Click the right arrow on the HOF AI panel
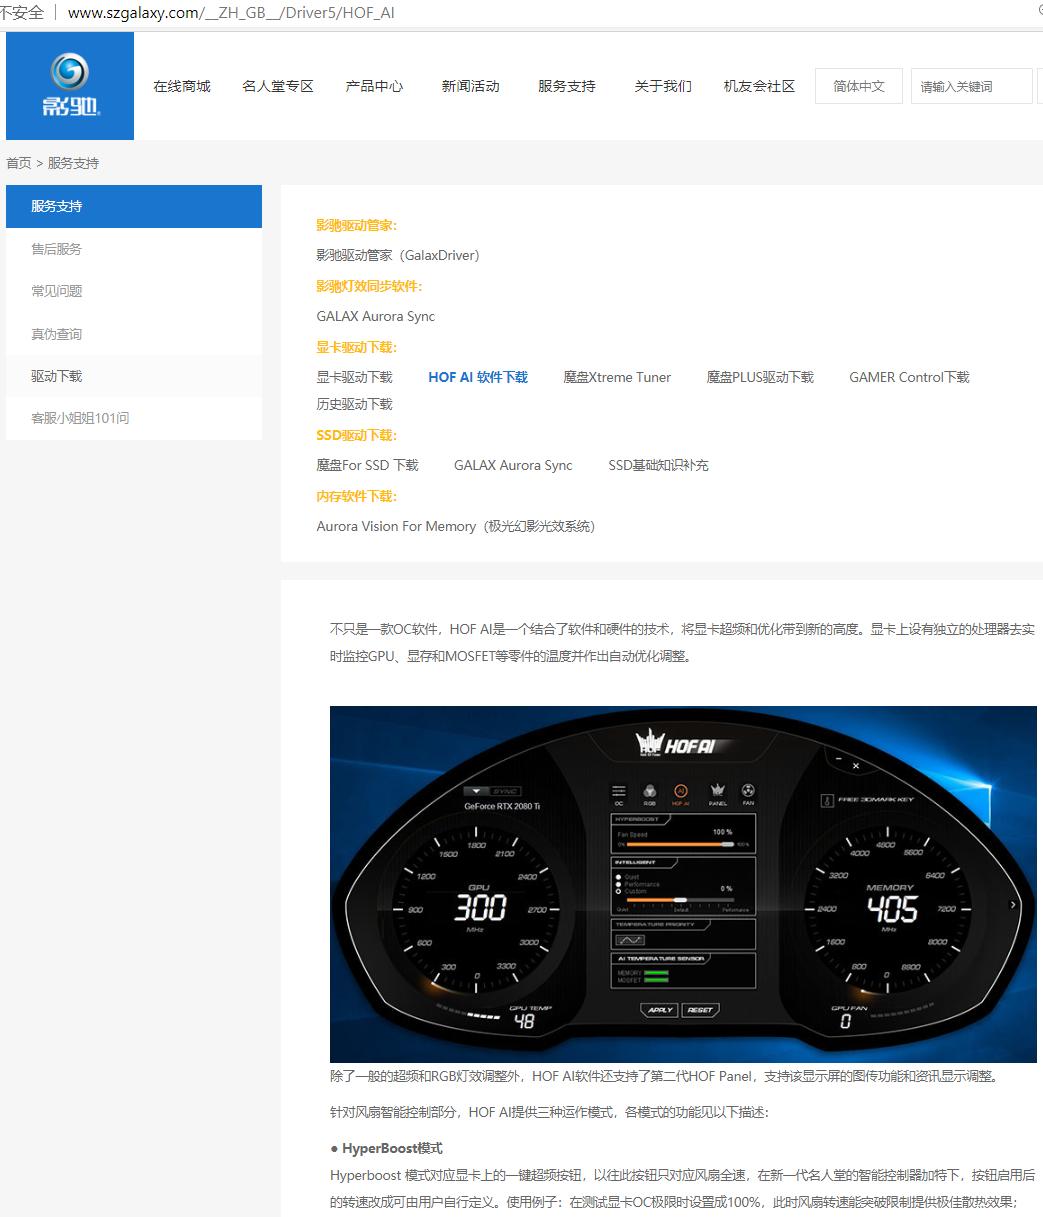Viewport: 1043px width, 1217px height. click(1013, 905)
